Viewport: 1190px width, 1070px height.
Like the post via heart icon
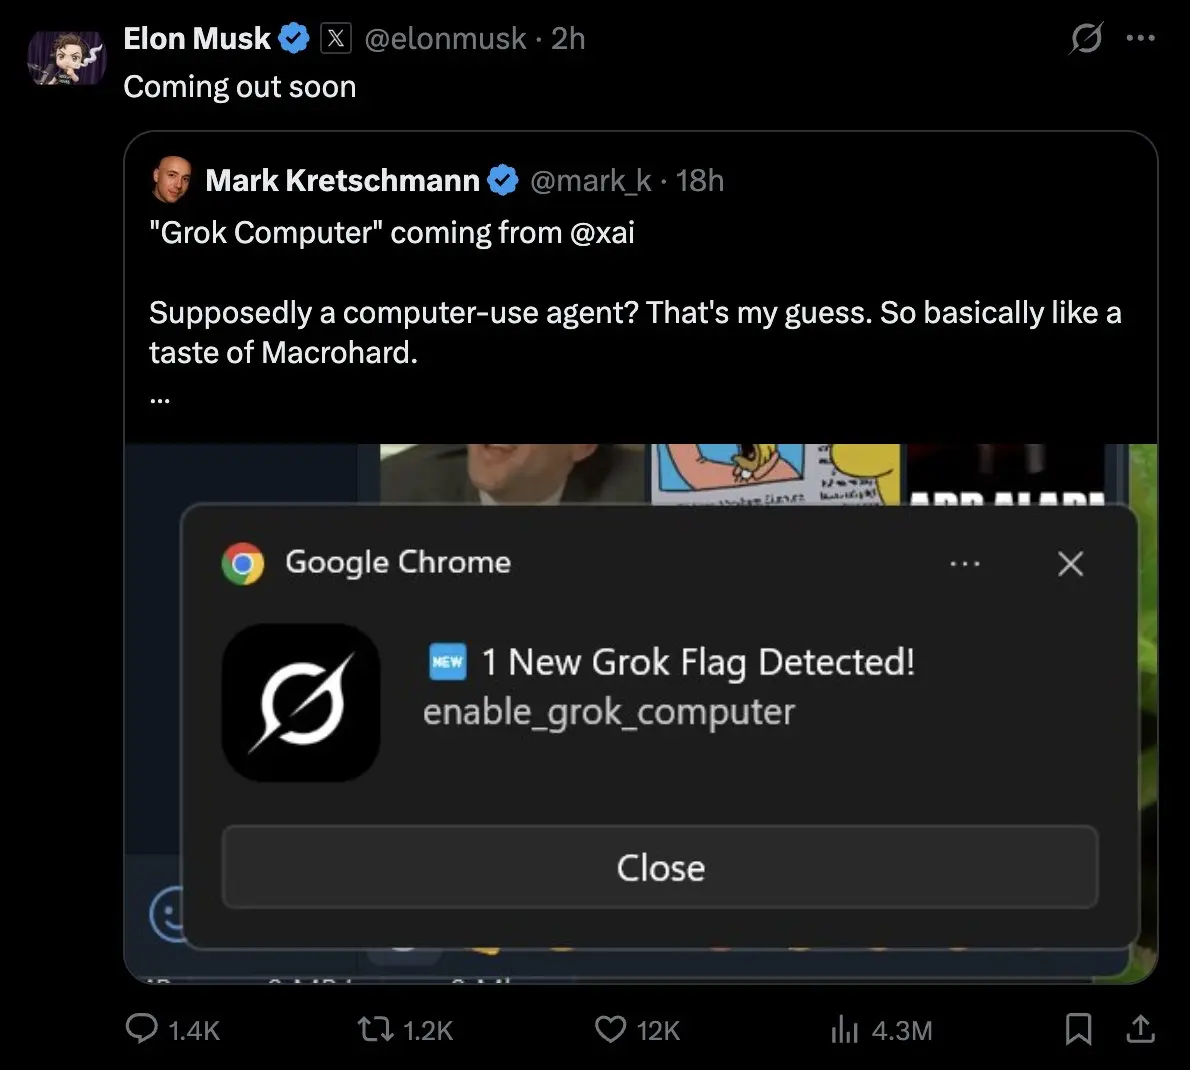pos(610,1029)
